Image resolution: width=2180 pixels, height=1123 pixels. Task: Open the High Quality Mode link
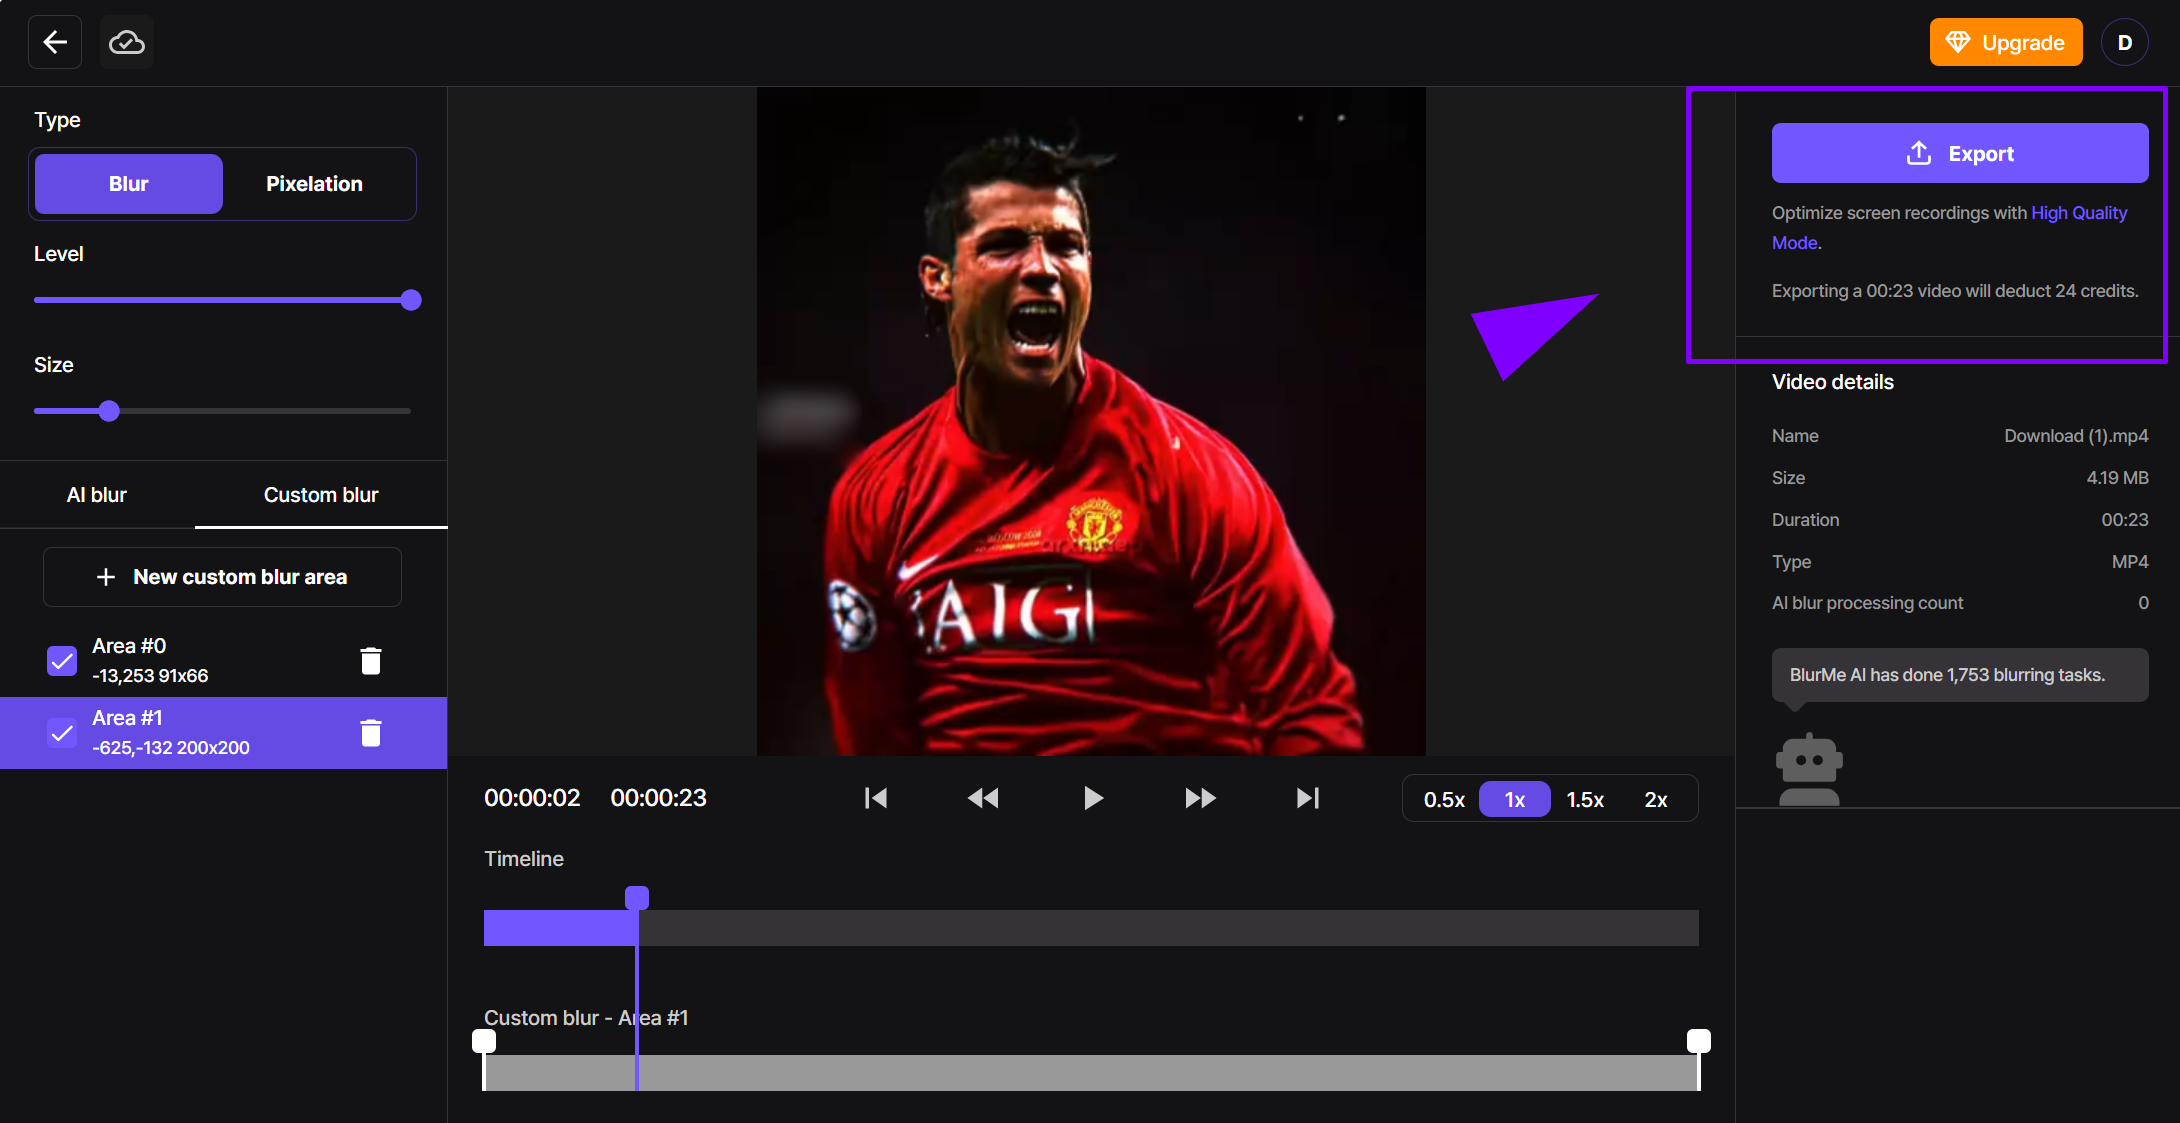[2079, 212]
